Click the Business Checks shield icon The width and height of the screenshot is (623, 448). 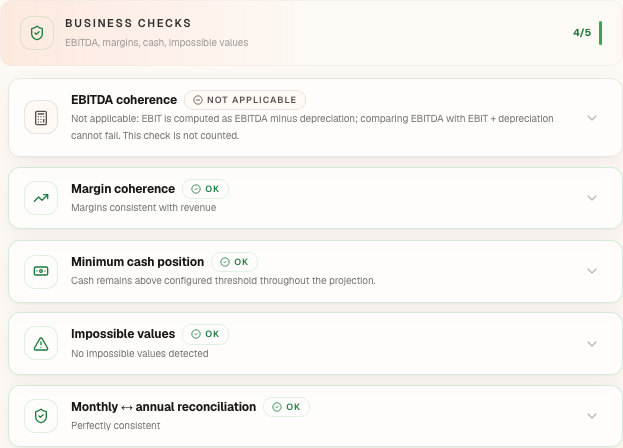click(37, 33)
